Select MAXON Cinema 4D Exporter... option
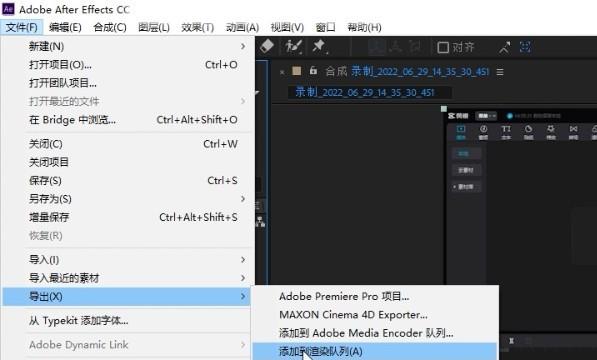 pos(375,315)
